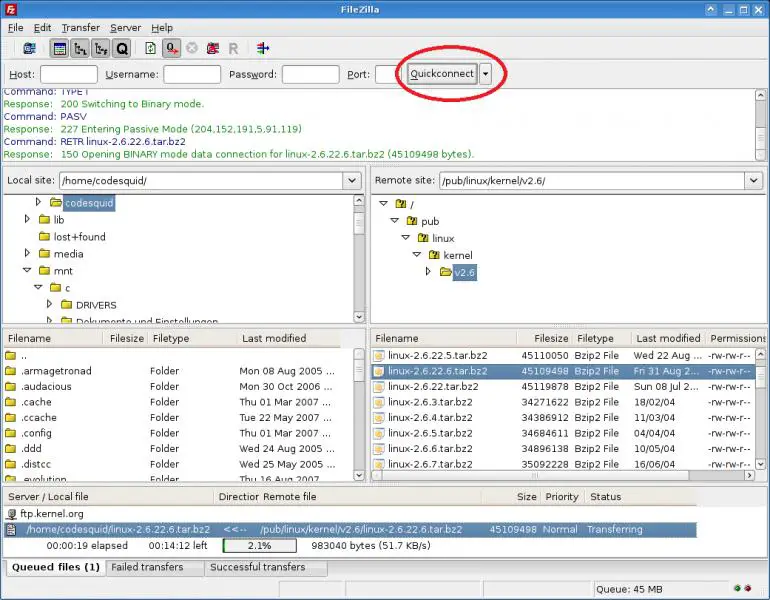The image size is (770, 600).
Task: Click the queued file icon for linux-2.6.22.6 transfer
Action: click(11, 530)
